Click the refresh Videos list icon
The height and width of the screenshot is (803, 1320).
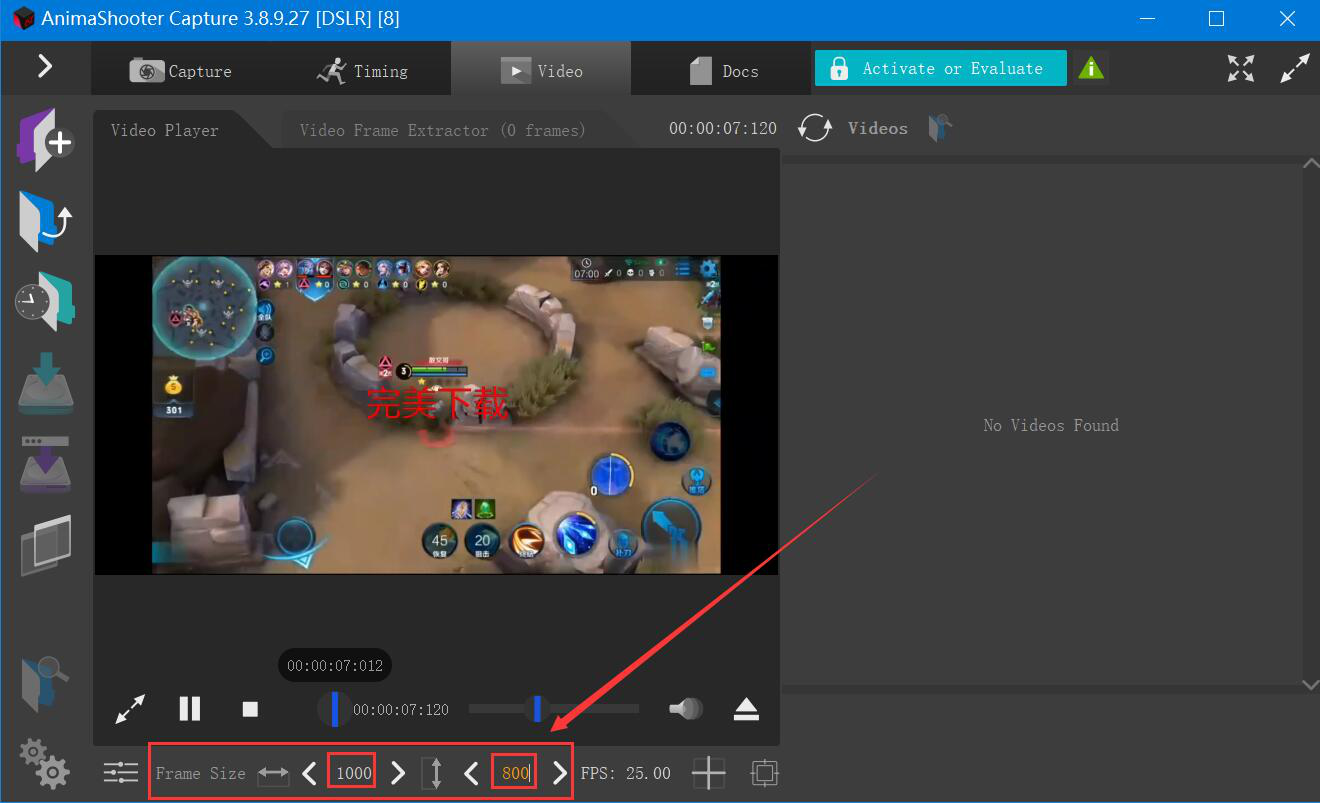pos(815,128)
